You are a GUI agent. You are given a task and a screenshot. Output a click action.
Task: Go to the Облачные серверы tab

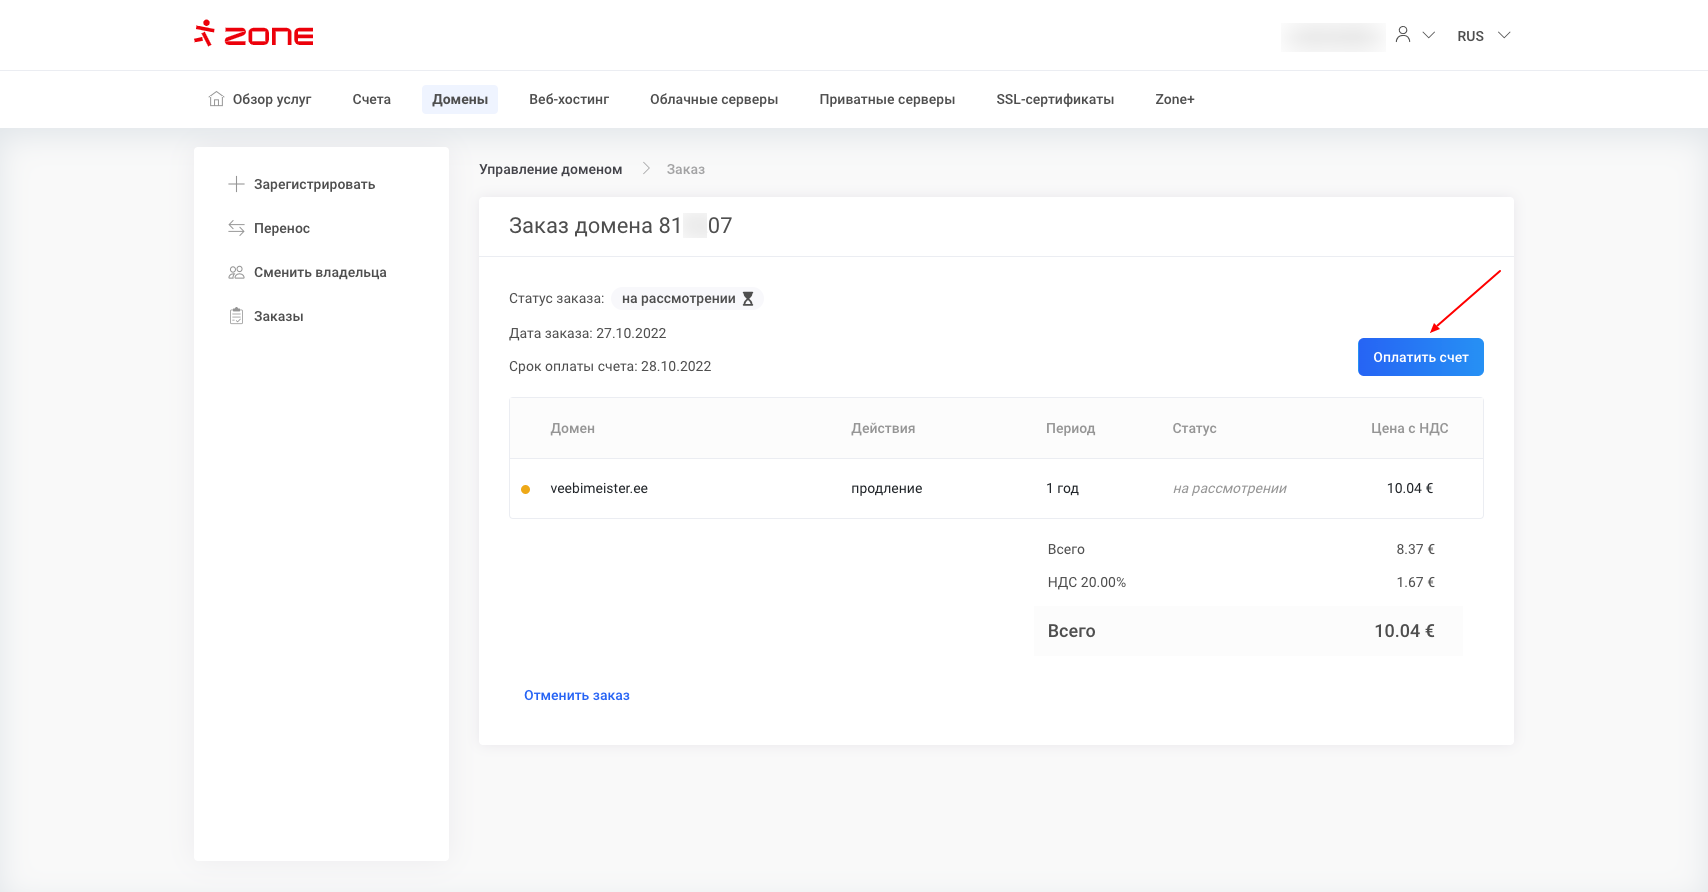point(714,99)
